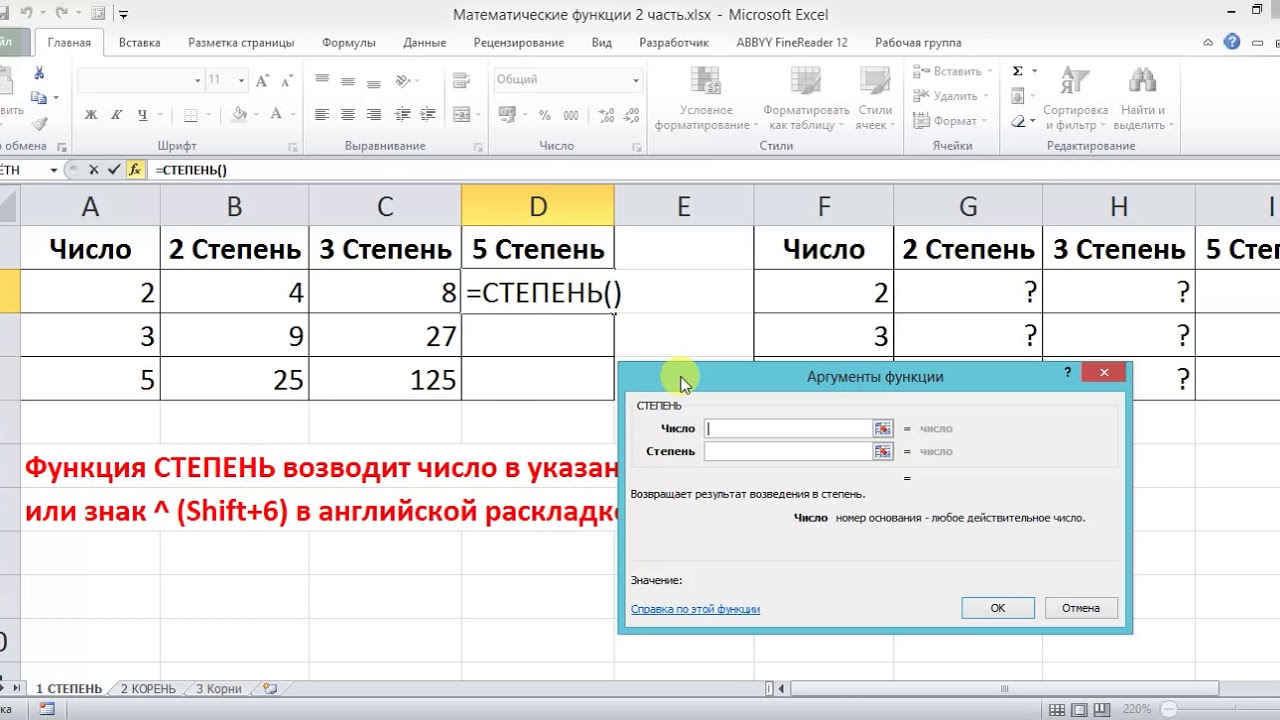Click the Вставить cells button

[952, 72]
